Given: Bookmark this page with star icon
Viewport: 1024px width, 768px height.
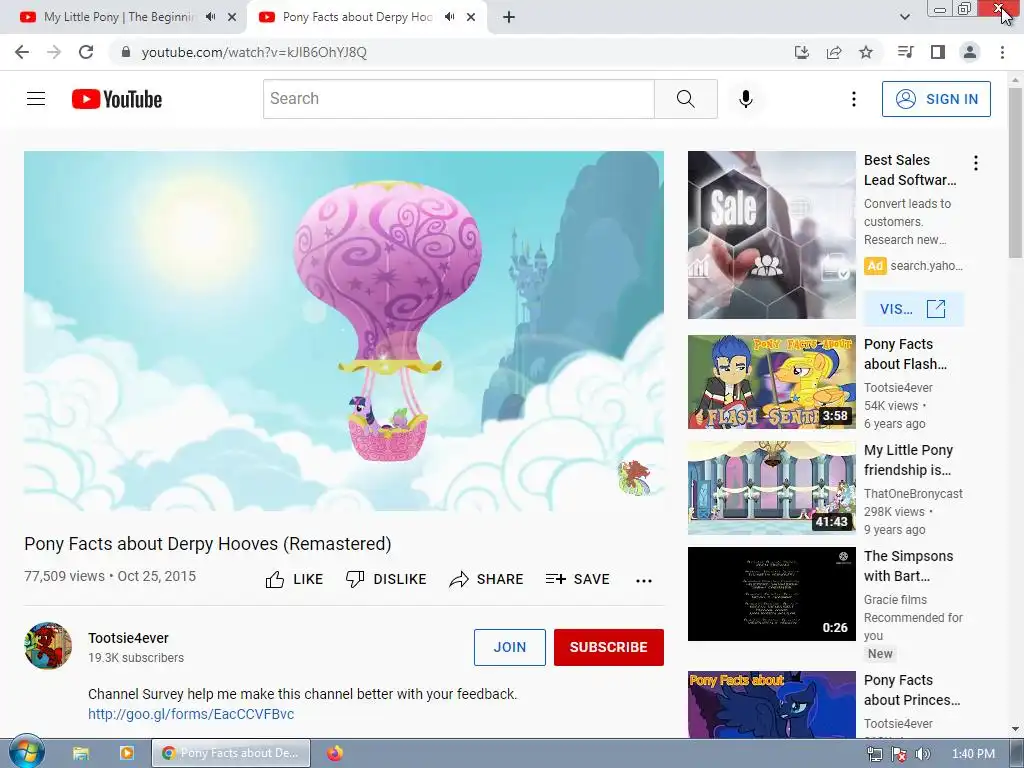Looking at the screenshot, I should [x=866, y=52].
